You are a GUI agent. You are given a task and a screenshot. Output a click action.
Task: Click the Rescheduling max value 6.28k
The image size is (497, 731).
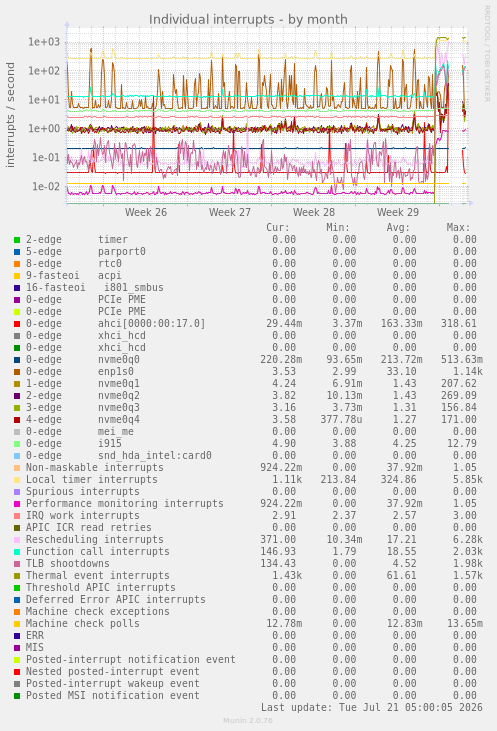[x=468, y=540]
